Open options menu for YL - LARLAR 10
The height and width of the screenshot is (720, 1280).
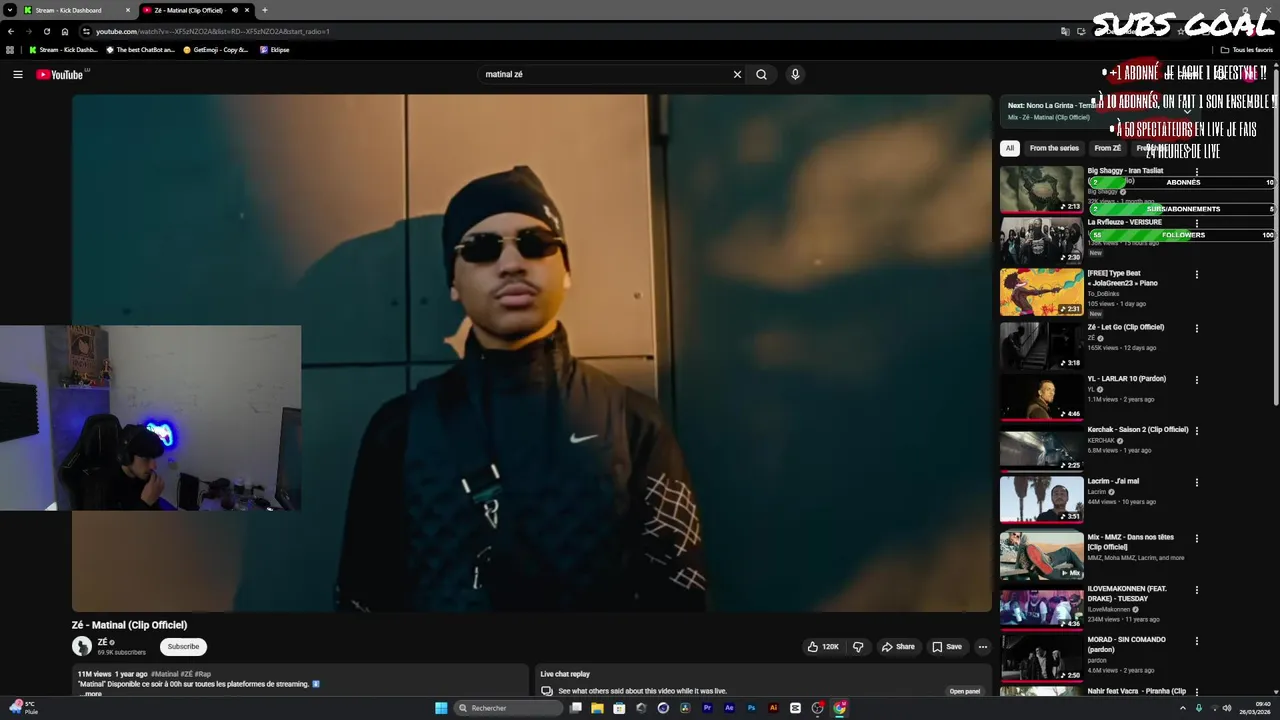click(x=1197, y=380)
